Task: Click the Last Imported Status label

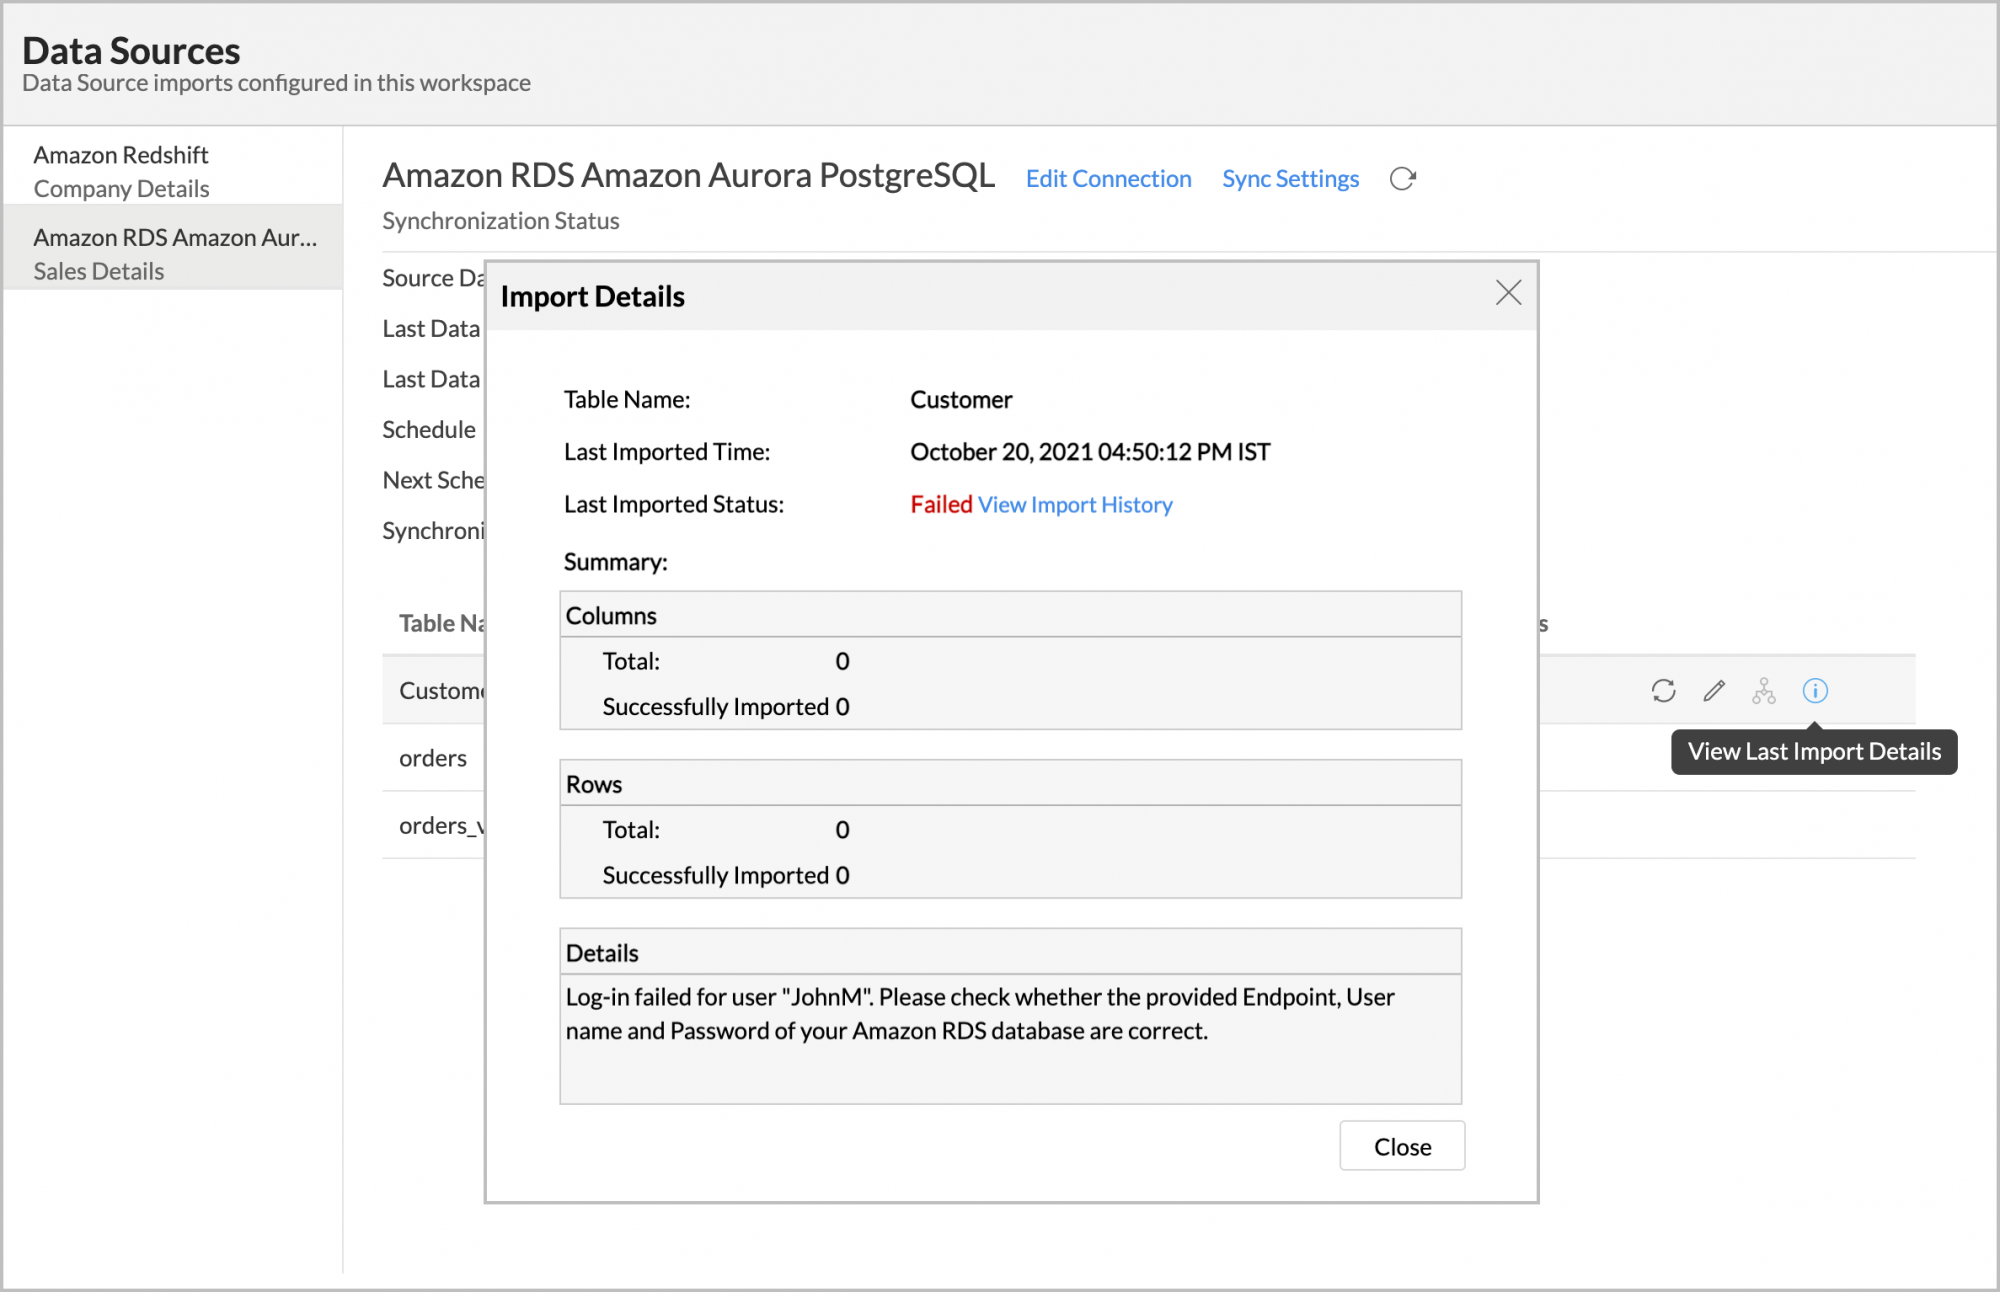Action: (673, 505)
